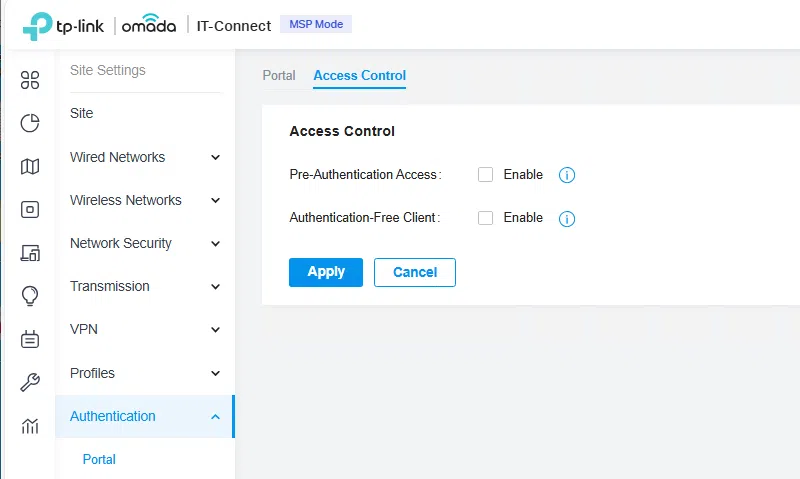Click the Cancel button
800x479 pixels.
tap(414, 272)
